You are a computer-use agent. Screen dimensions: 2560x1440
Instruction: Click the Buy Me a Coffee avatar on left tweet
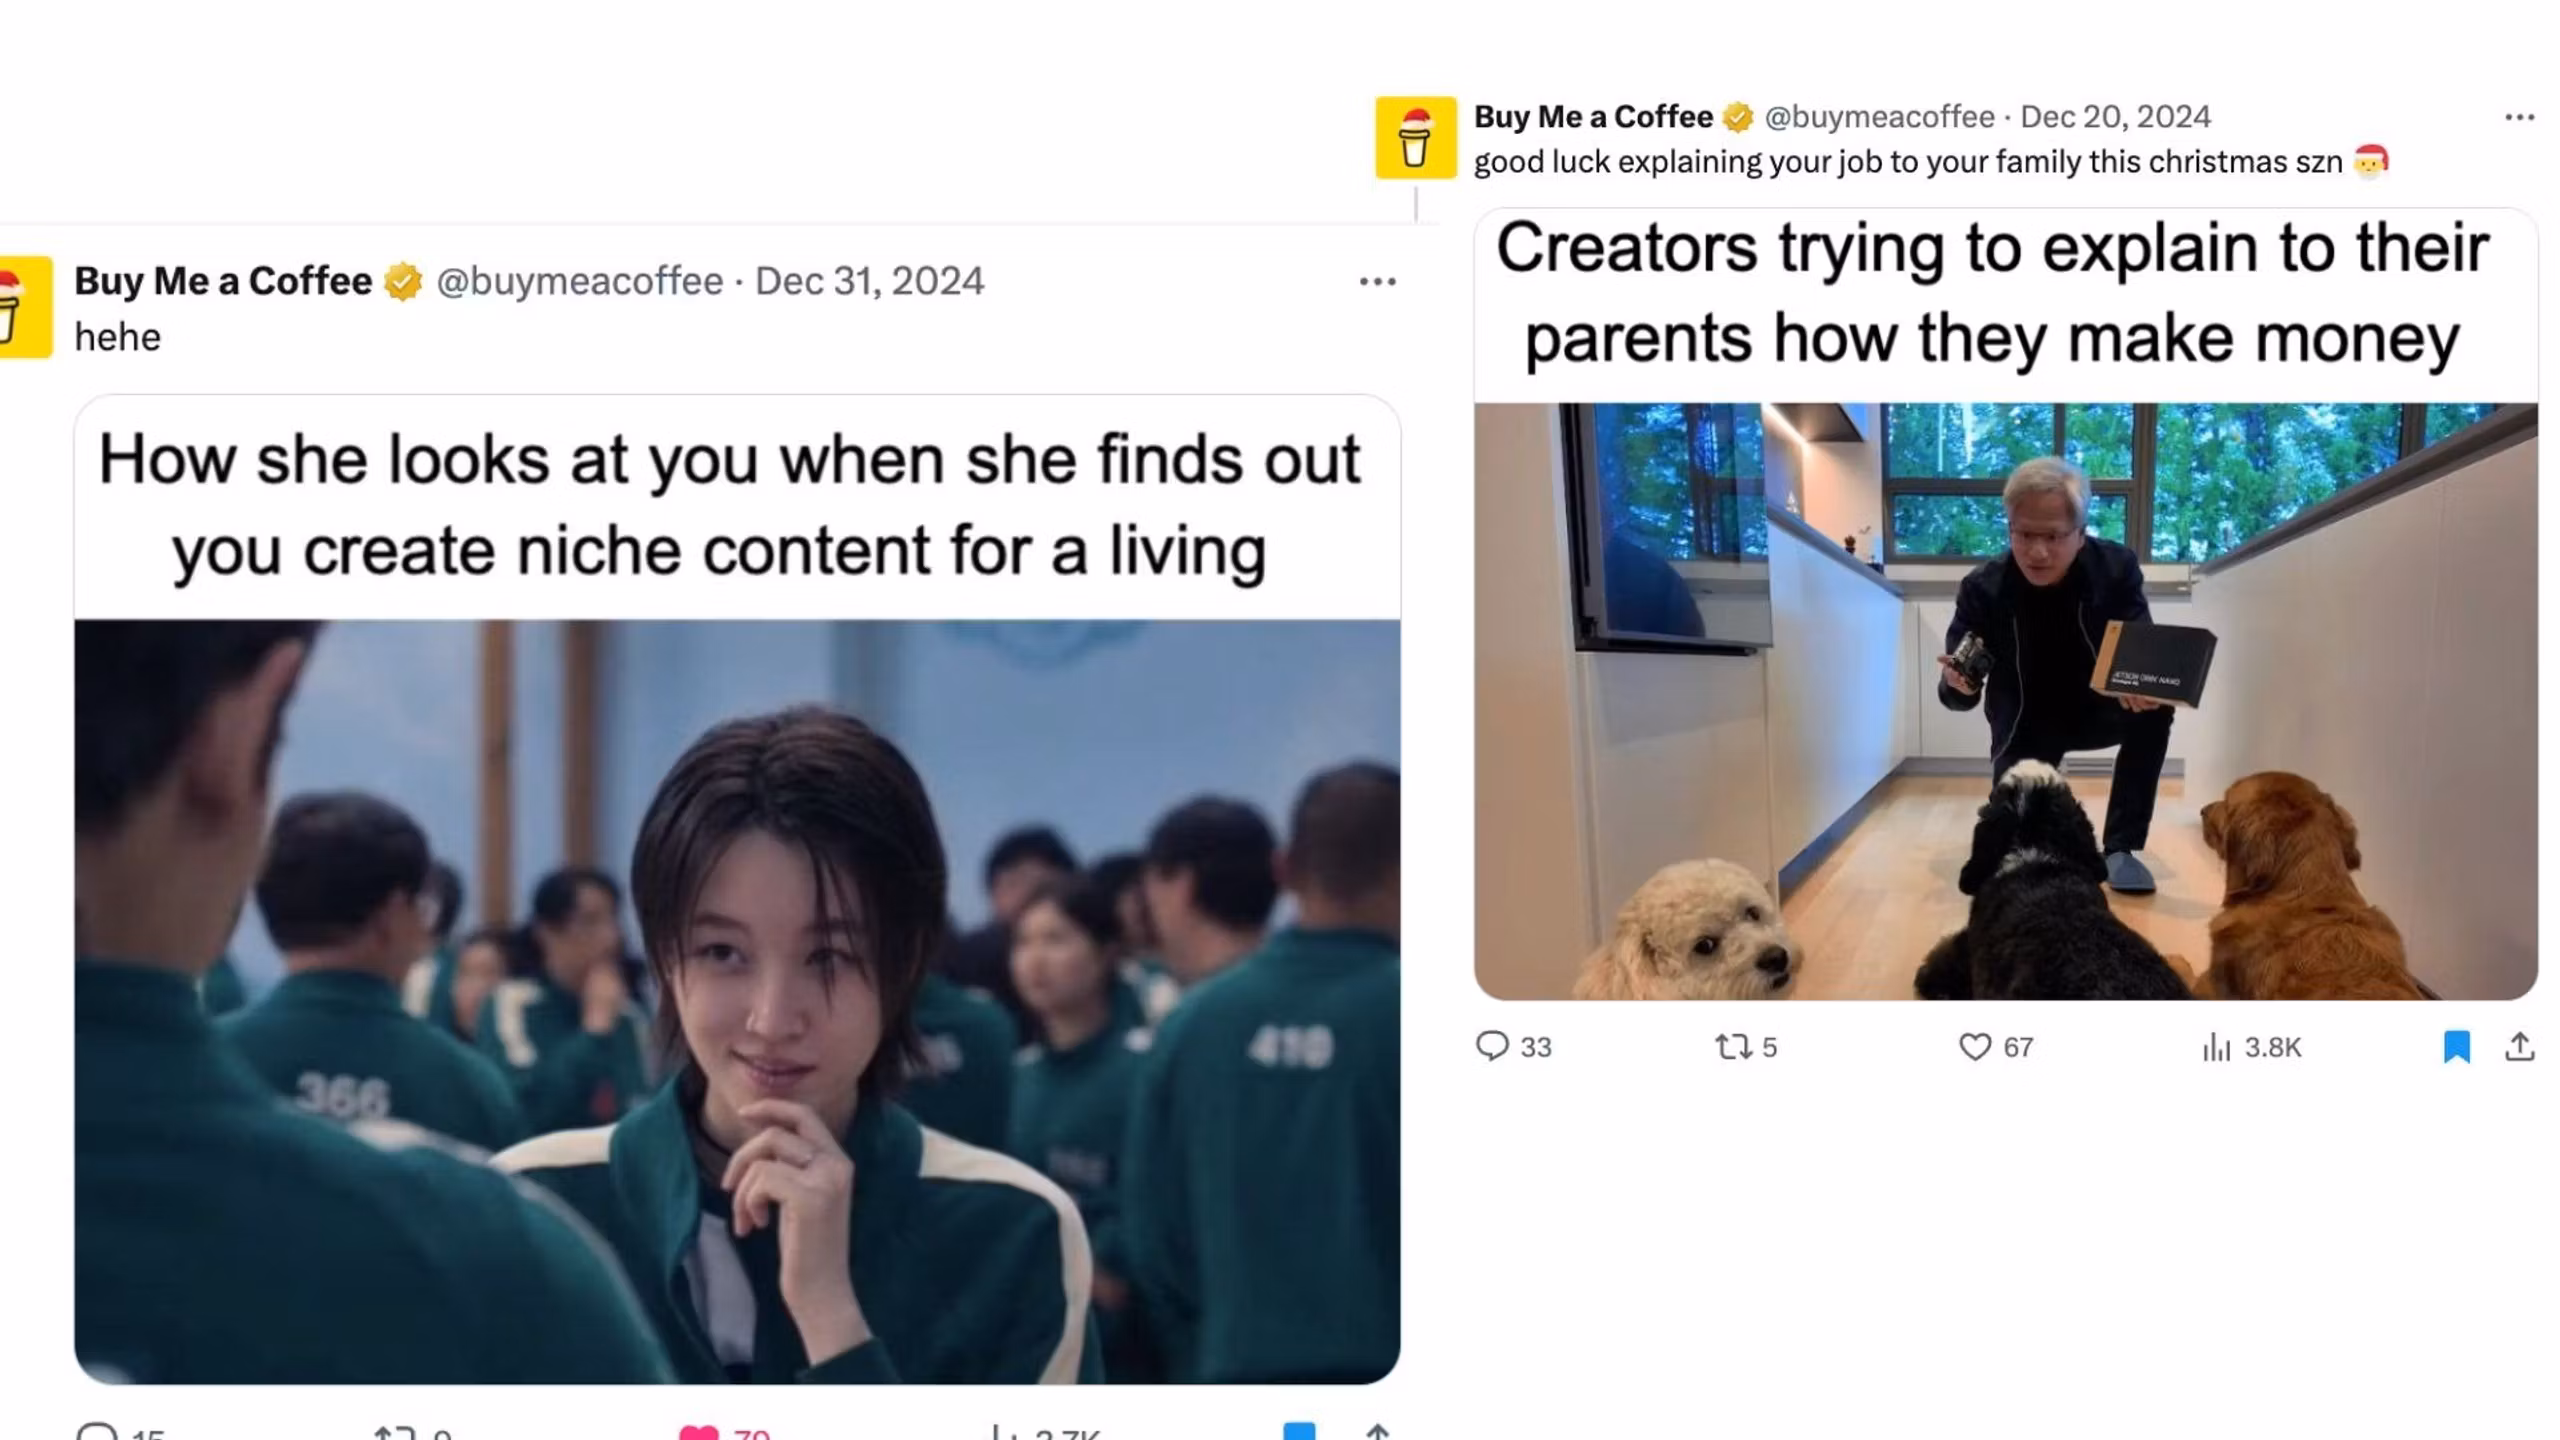point(25,307)
